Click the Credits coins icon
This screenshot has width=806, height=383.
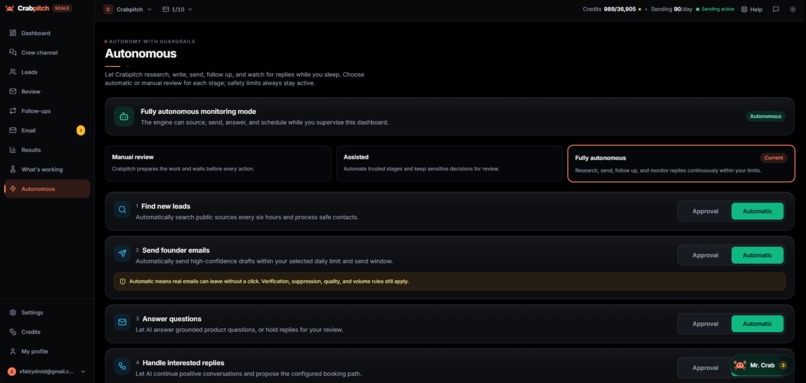click(x=13, y=332)
